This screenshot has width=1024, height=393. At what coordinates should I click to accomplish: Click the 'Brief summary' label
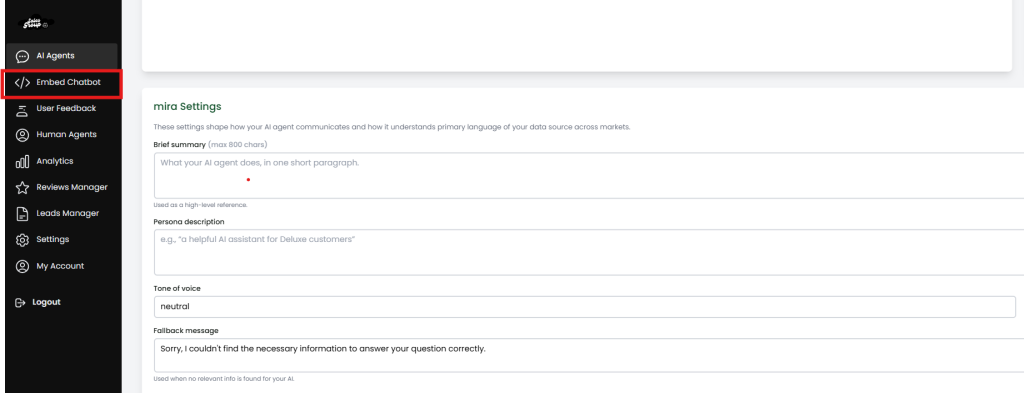[x=180, y=144]
